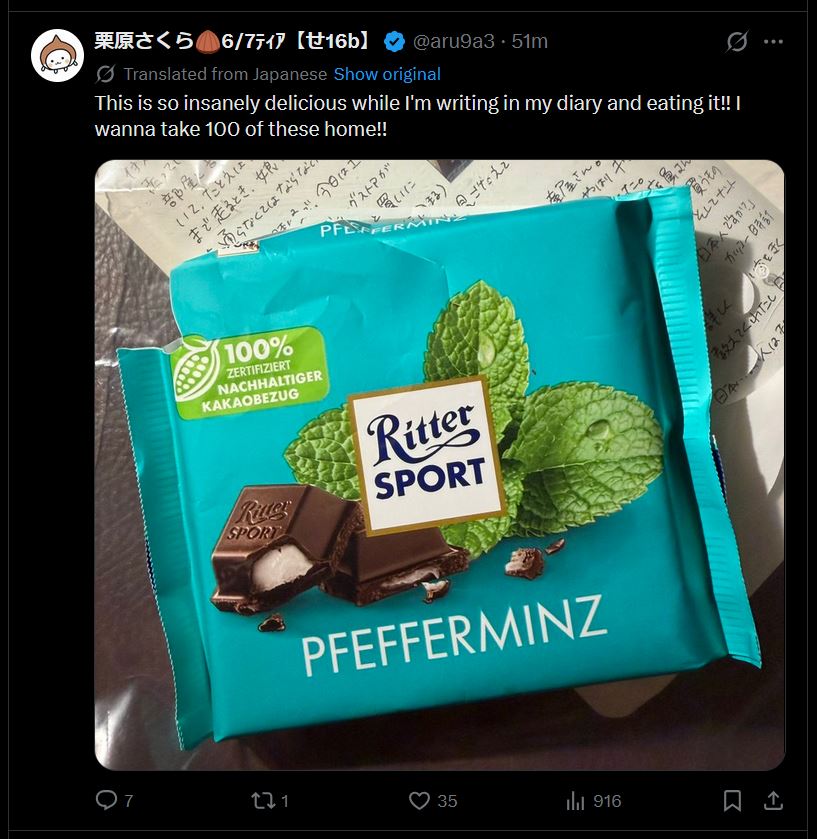Open the 51m timestamp link
Viewport: 817px width, 839px height.
coord(529,41)
